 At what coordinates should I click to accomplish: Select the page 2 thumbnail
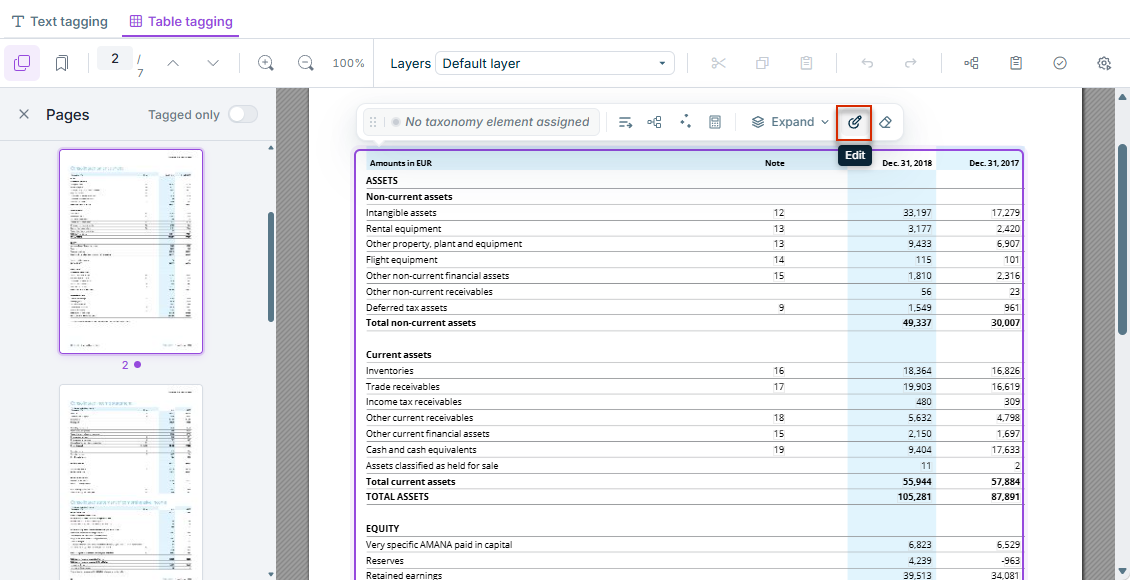point(131,251)
